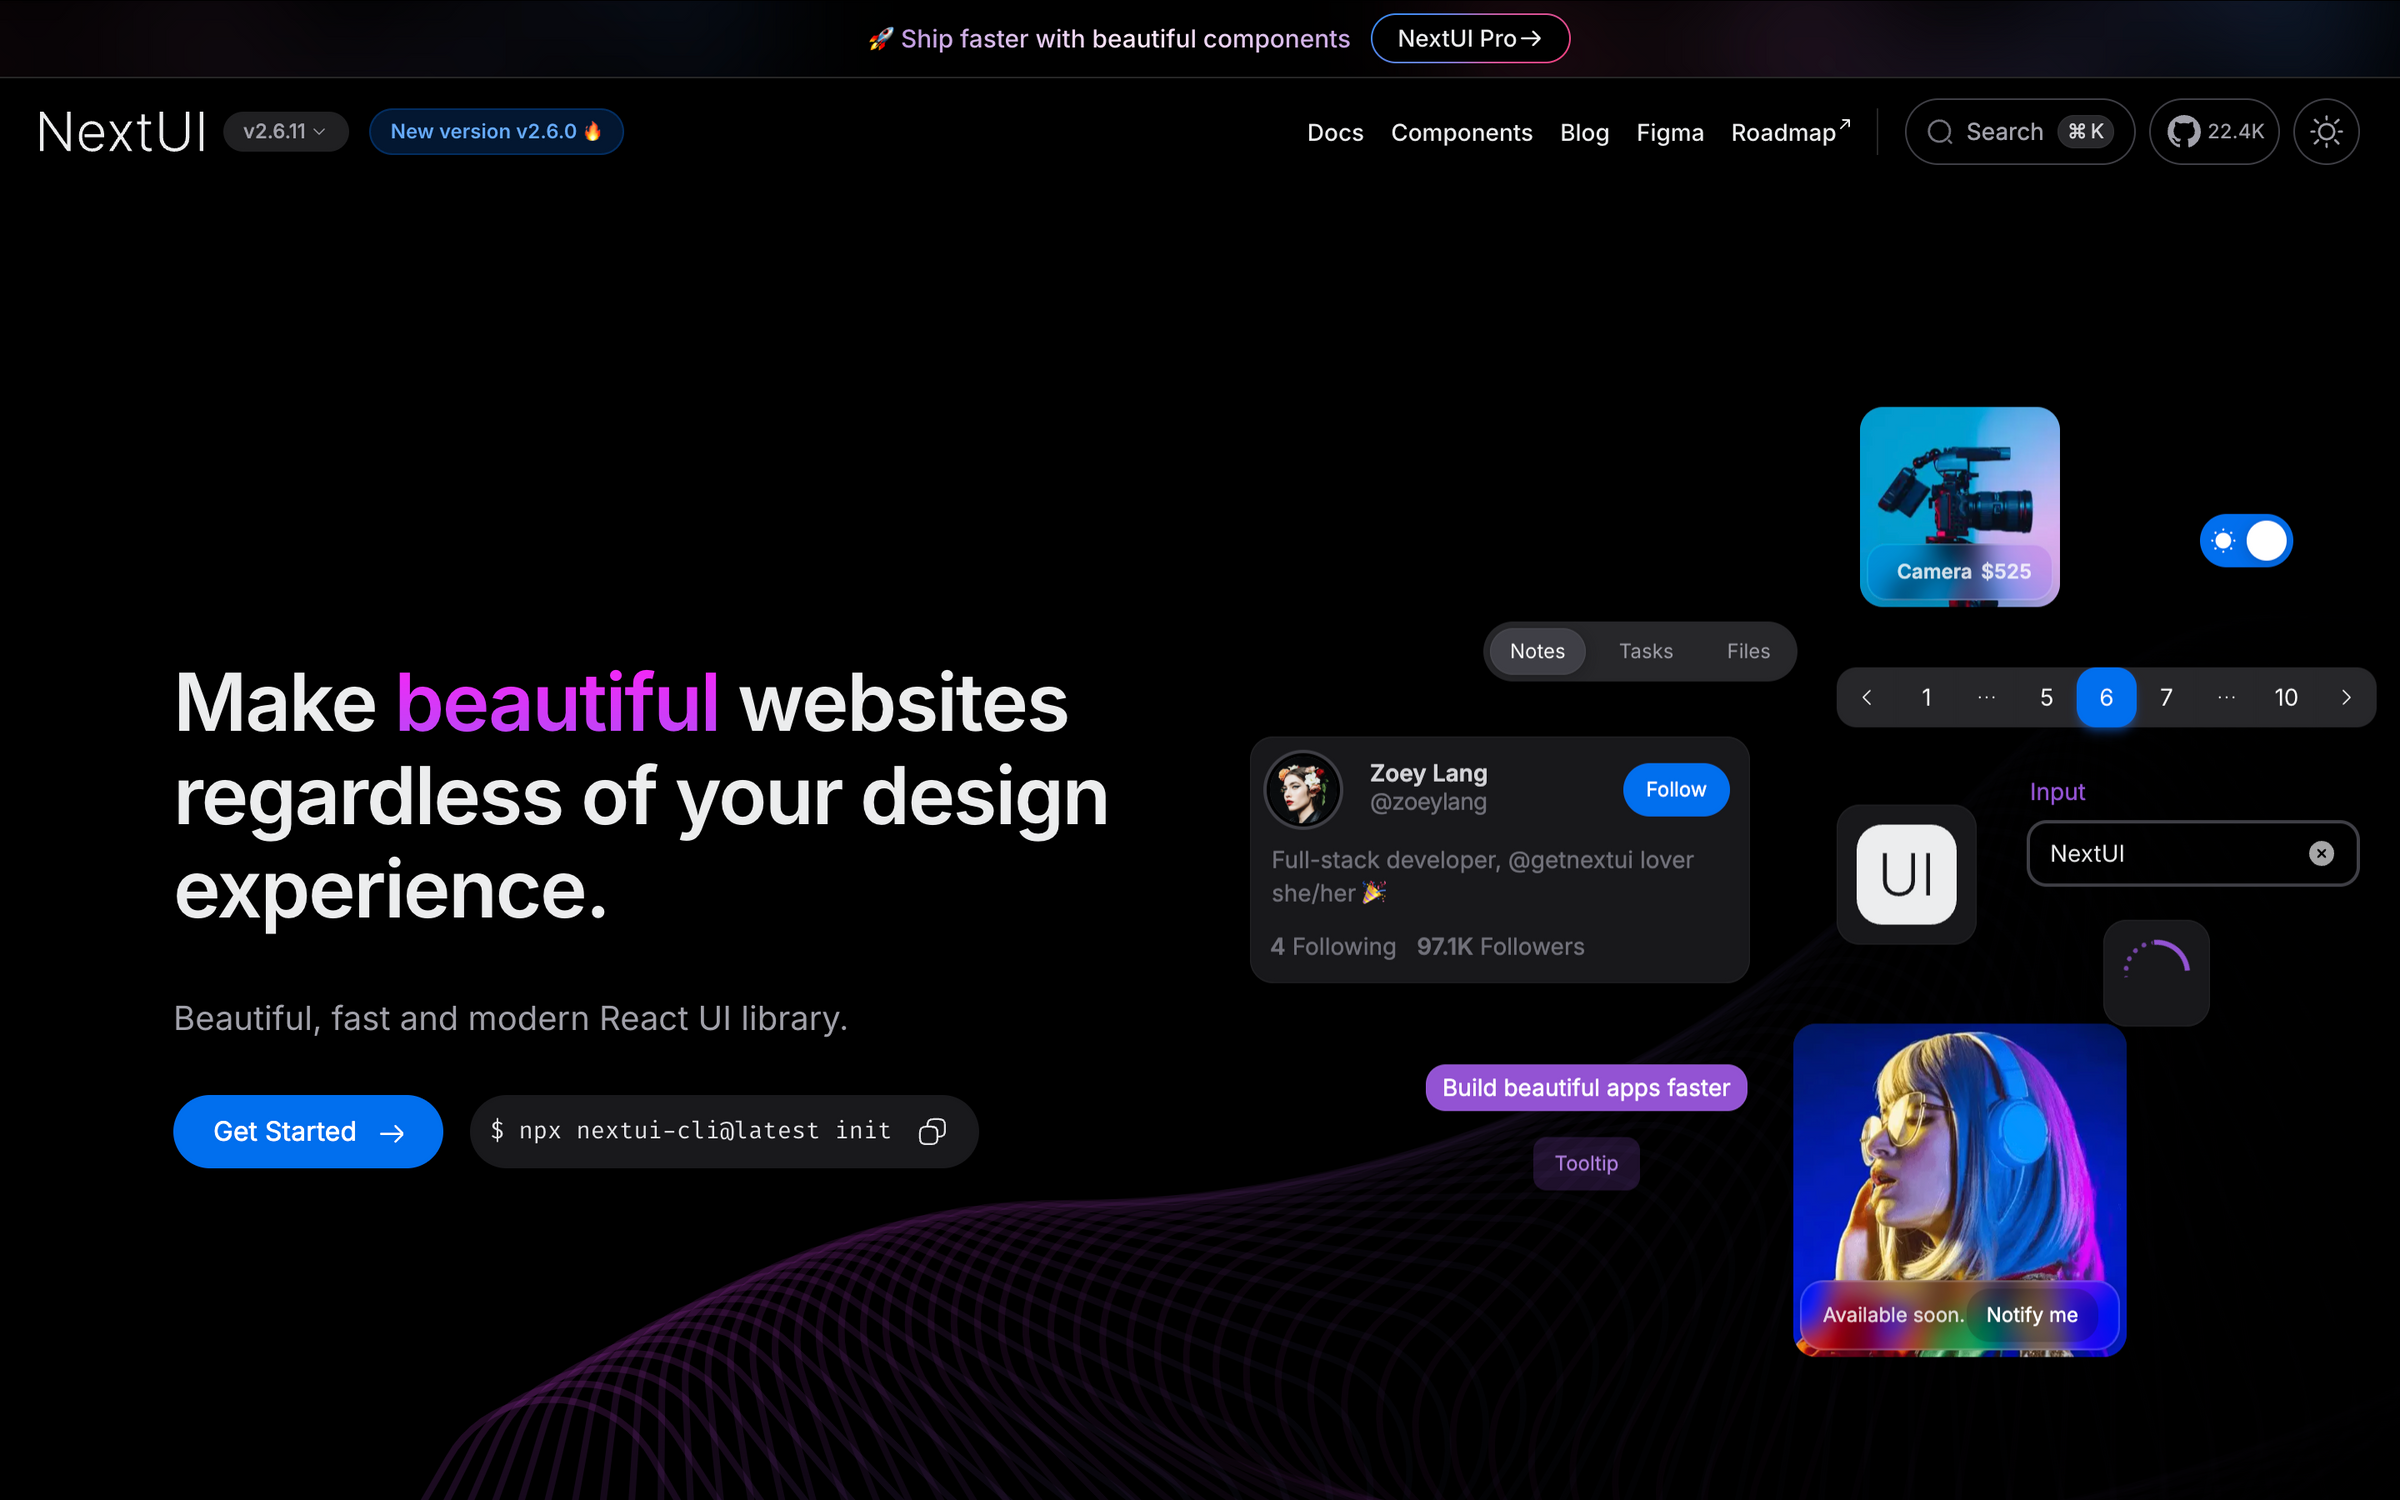Click the UI square avatar icon
The width and height of the screenshot is (2400, 1500).
click(x=1906, y=873)
